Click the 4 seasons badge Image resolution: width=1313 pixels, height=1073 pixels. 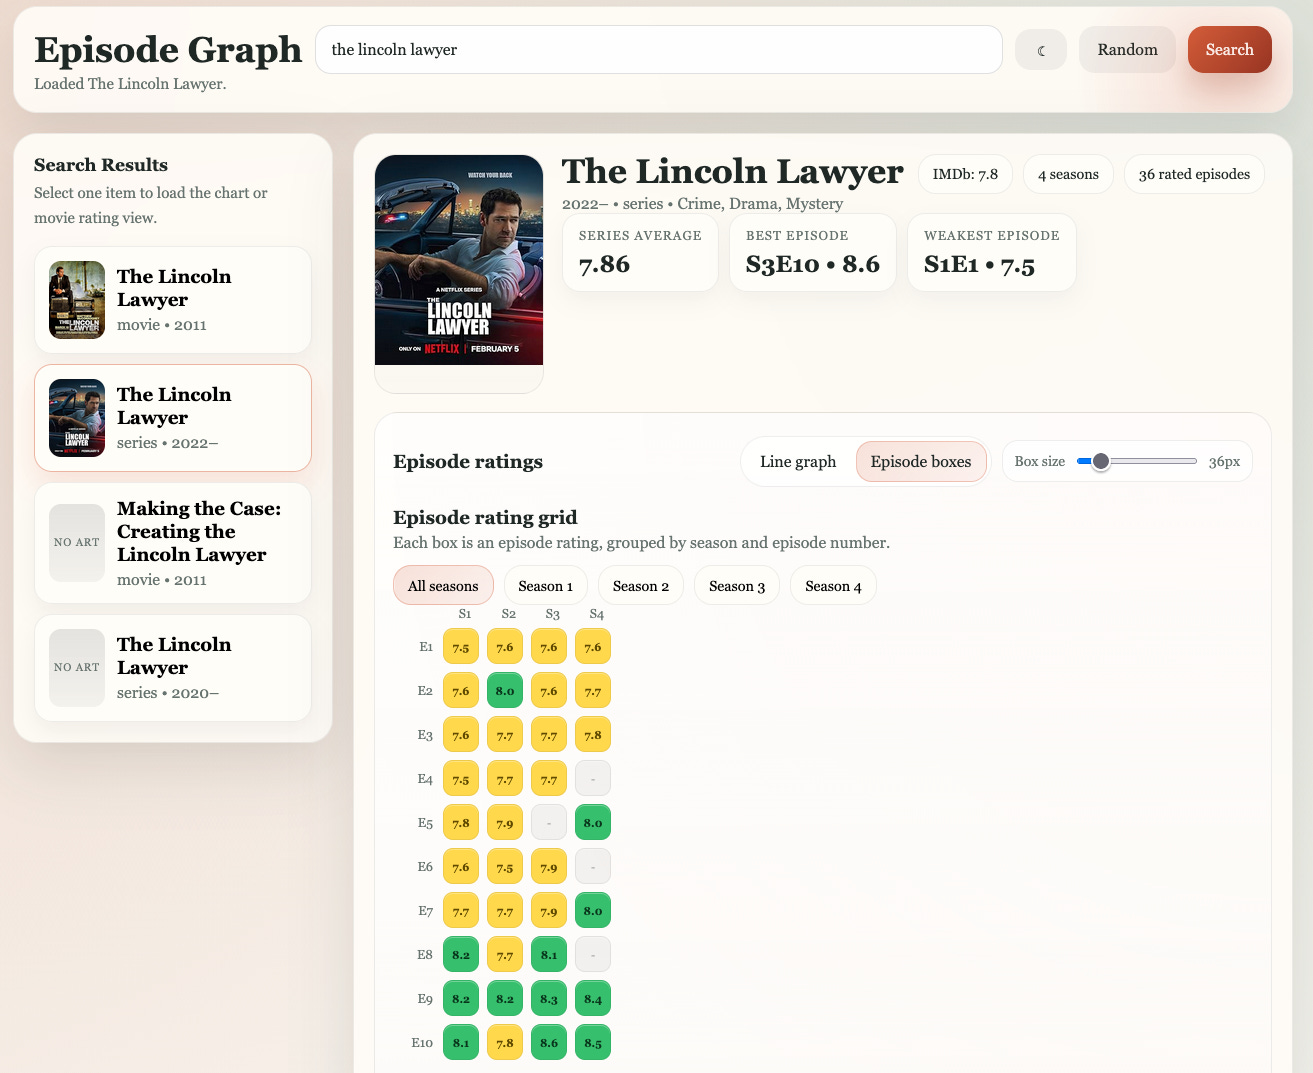1068,174
